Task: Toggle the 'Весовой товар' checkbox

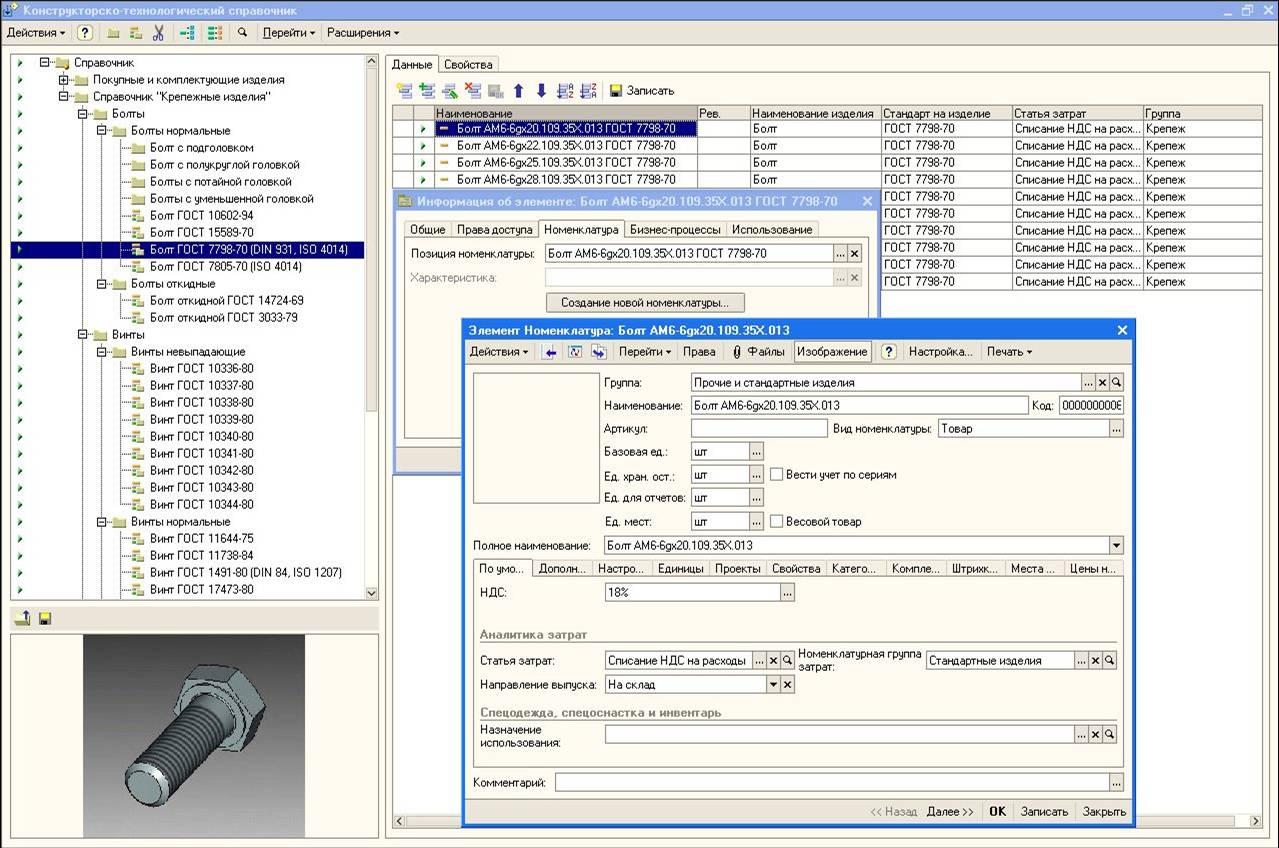Action: coord(776,521)
